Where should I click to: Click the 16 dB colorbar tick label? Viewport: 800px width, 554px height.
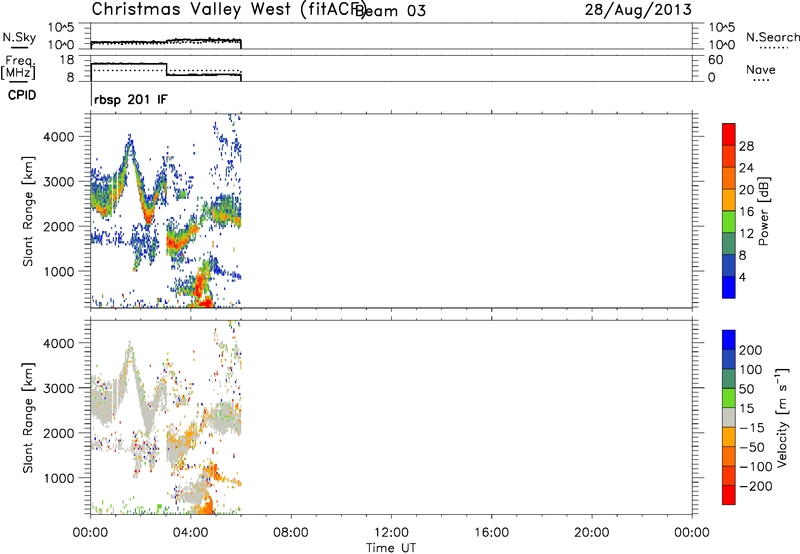pos(746,212)
